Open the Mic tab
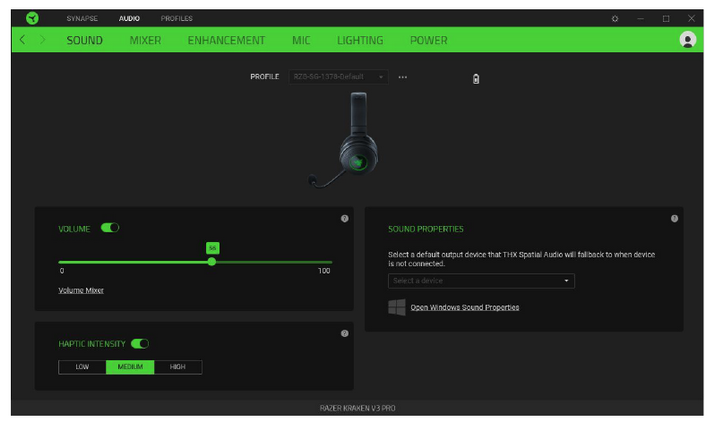This screenshot has height=422, width=711. [x=301, y=40]
